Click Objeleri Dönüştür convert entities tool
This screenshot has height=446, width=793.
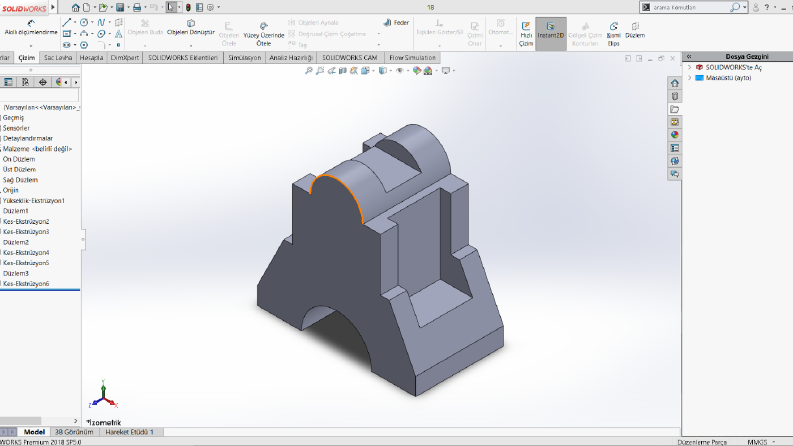click(191, 28)
